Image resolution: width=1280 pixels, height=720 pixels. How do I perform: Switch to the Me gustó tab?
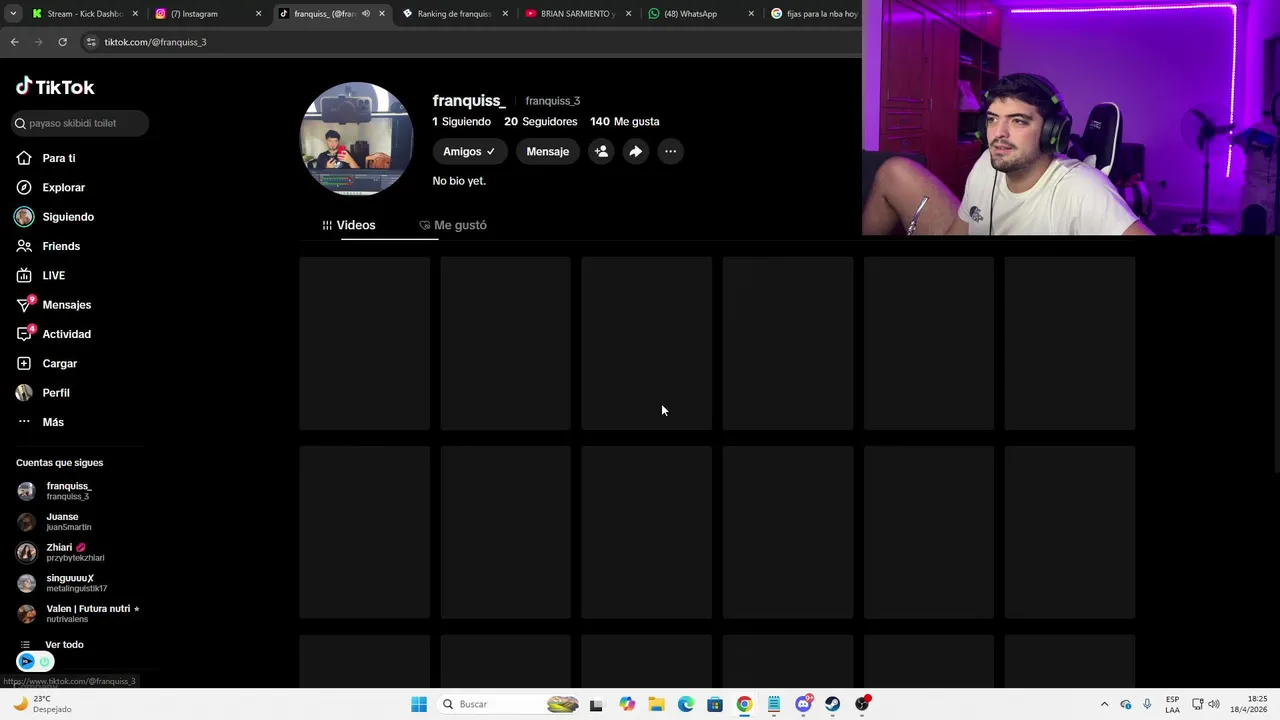(x=453, y=225)
